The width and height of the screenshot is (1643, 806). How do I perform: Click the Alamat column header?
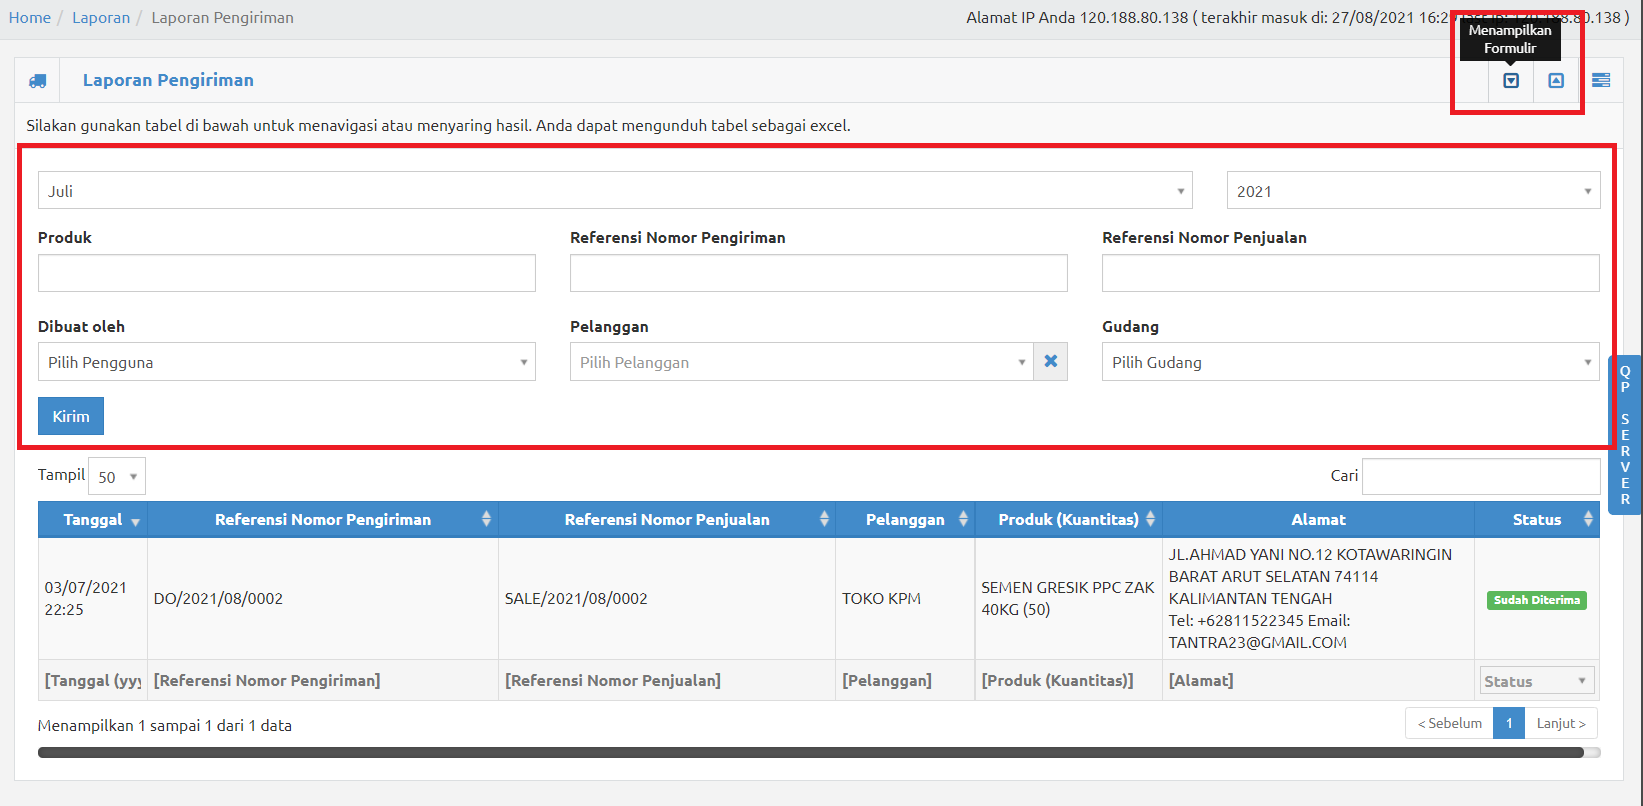tap(1318, 520)
